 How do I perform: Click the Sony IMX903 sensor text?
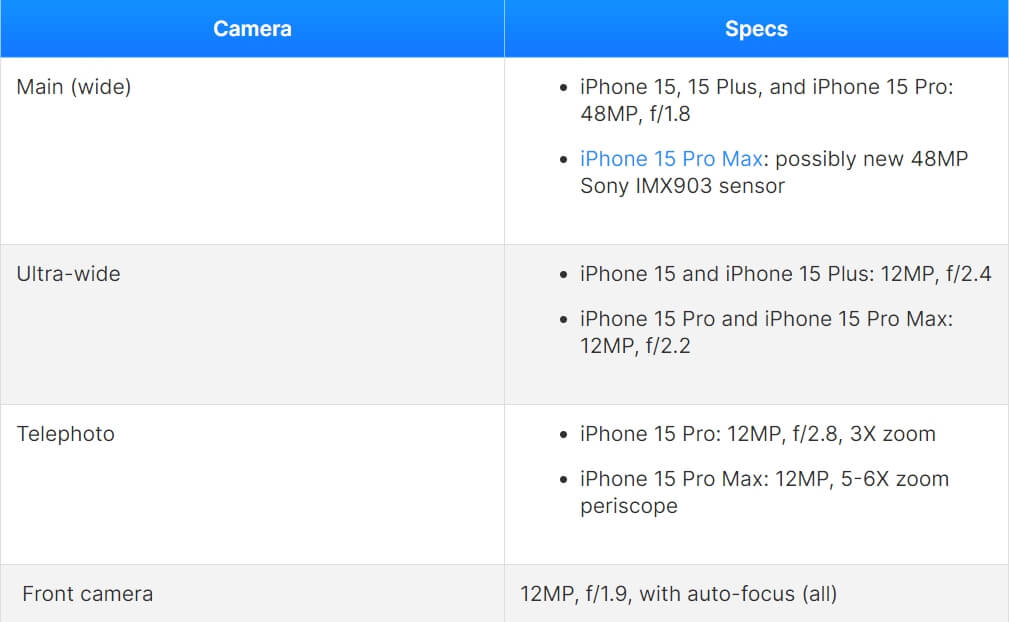tap(682, 186)
